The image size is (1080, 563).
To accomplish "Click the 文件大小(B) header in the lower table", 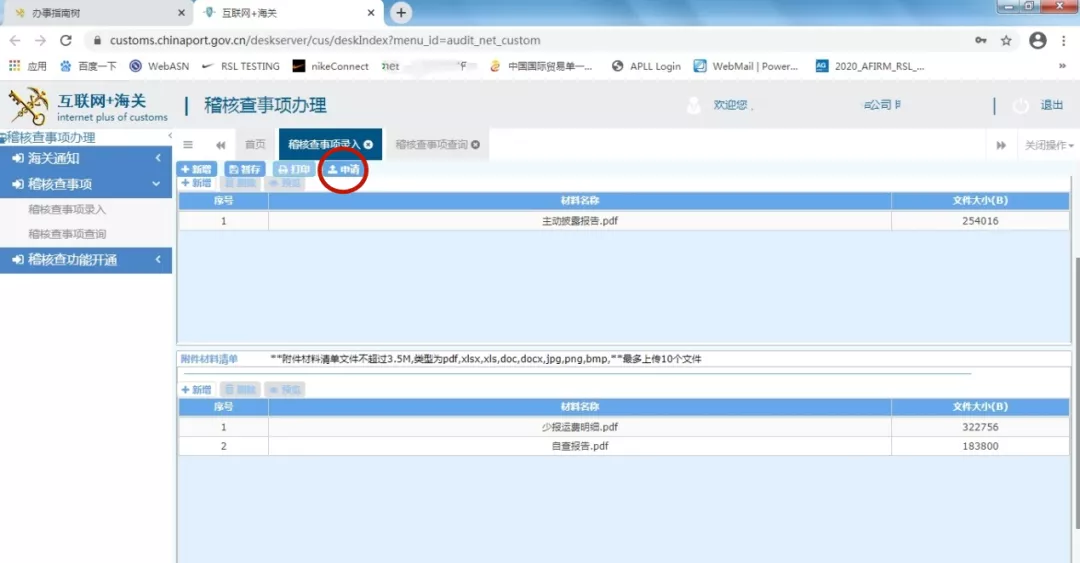I will (980, 407).
